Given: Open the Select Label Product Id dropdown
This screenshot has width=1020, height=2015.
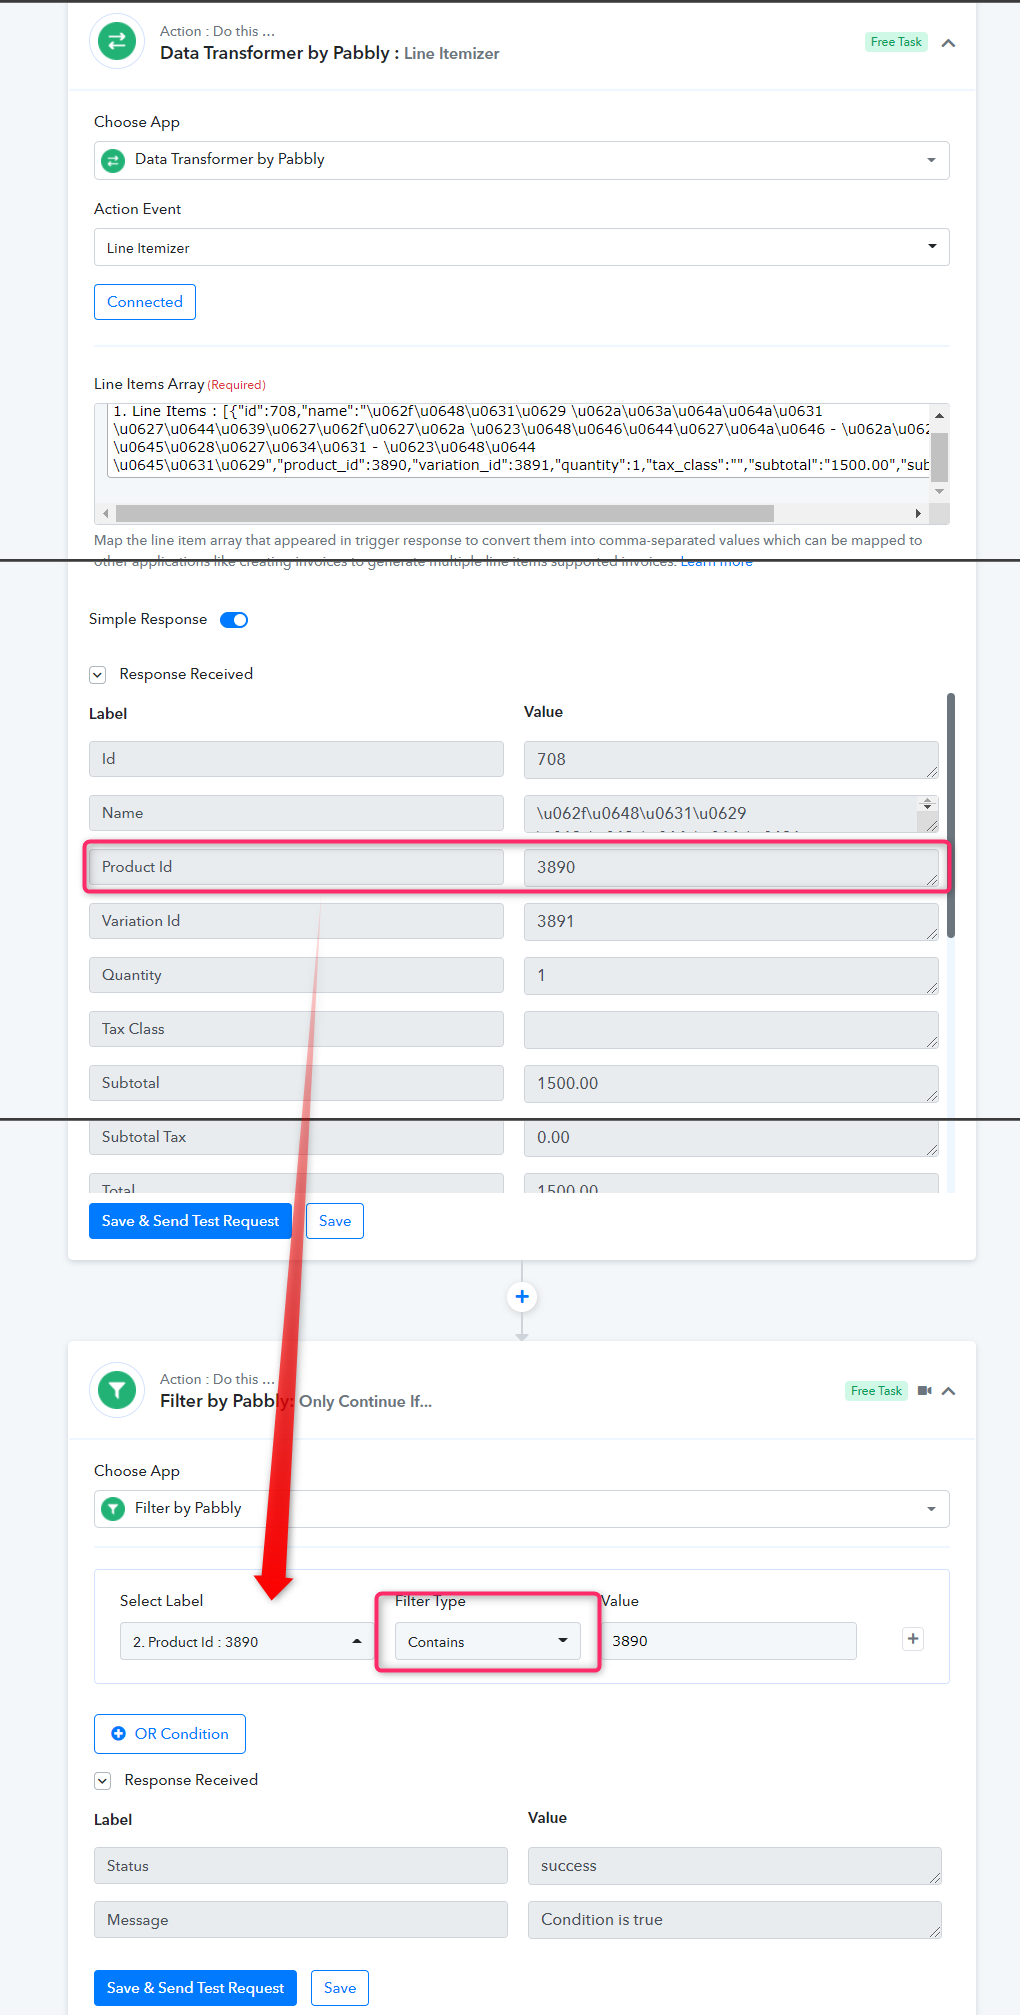Looking at the screenshot, I should 246,1641.
